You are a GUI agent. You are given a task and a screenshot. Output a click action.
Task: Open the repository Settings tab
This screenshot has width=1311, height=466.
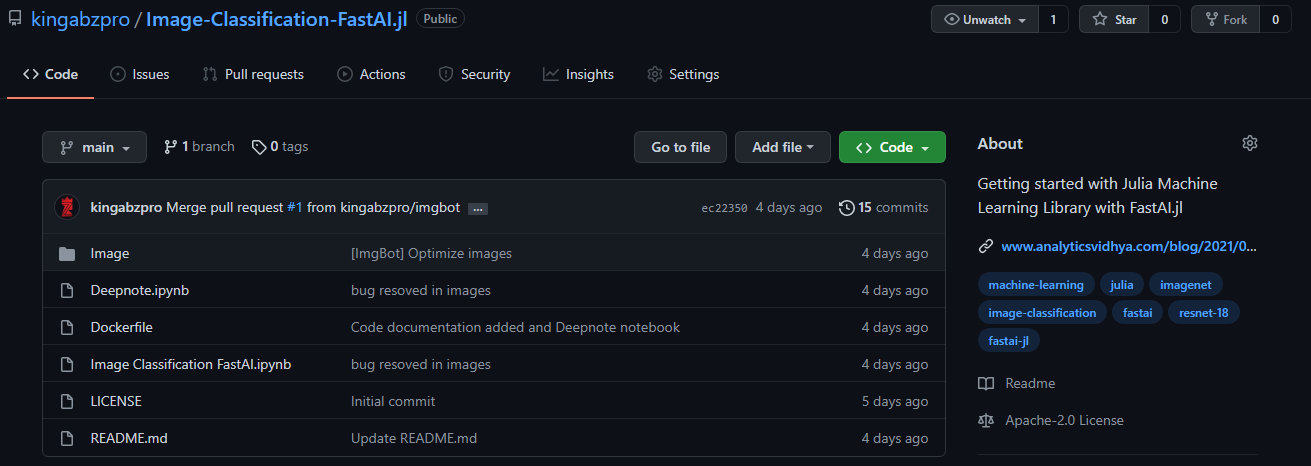point(683,74)
